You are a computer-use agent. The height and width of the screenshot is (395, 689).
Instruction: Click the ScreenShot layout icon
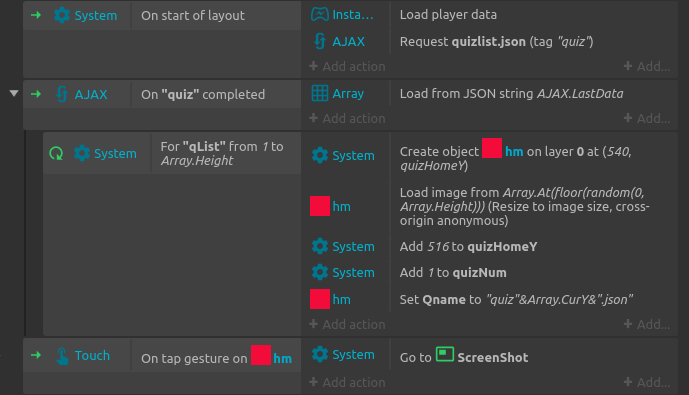[445, 354]
